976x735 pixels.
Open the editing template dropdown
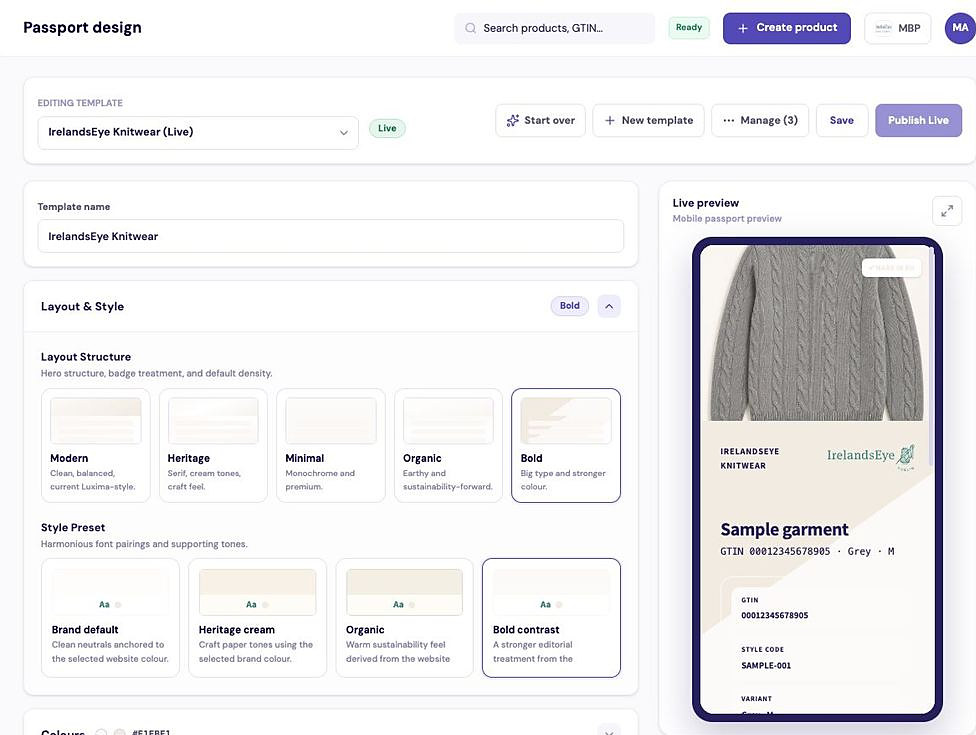point(198,133)
